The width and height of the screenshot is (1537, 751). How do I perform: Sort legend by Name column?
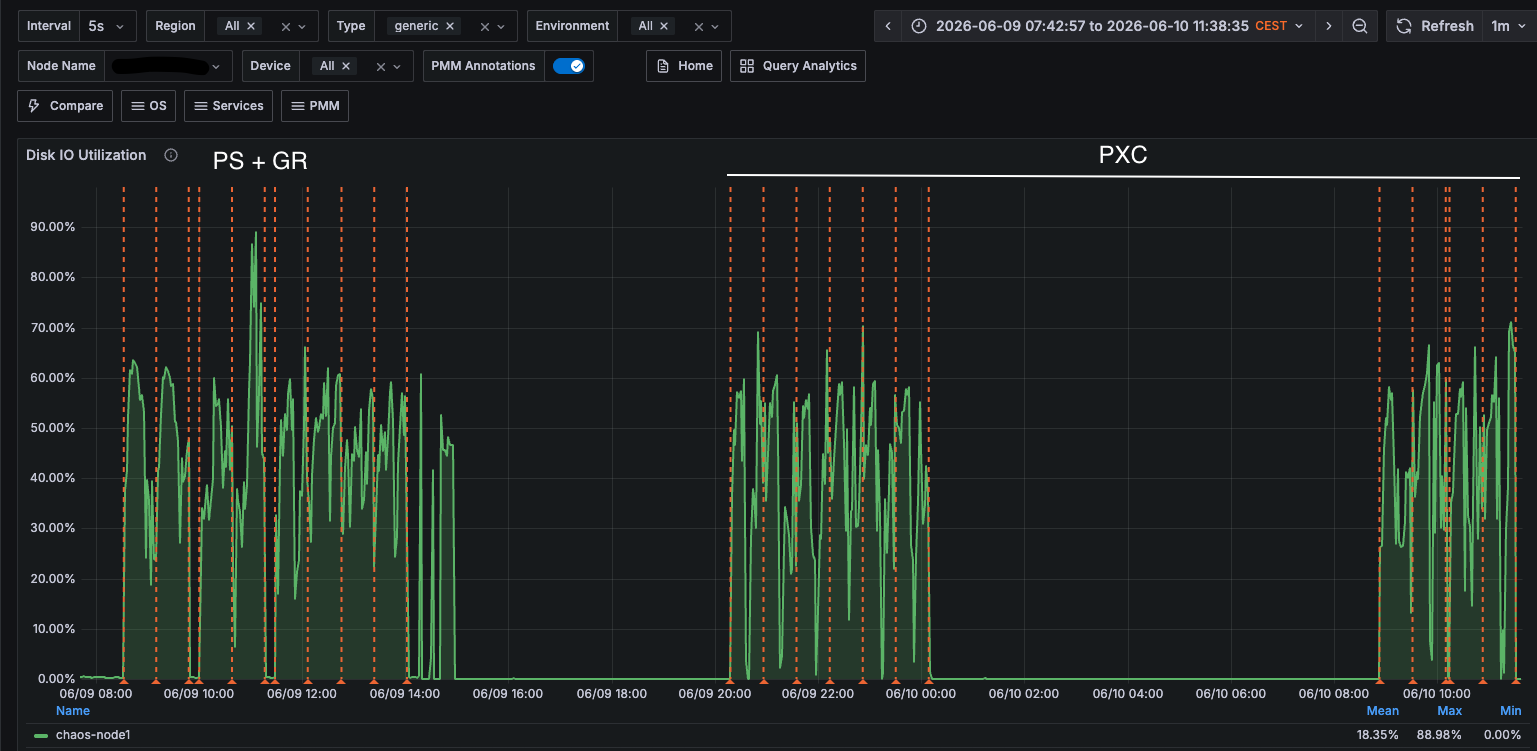73,711
